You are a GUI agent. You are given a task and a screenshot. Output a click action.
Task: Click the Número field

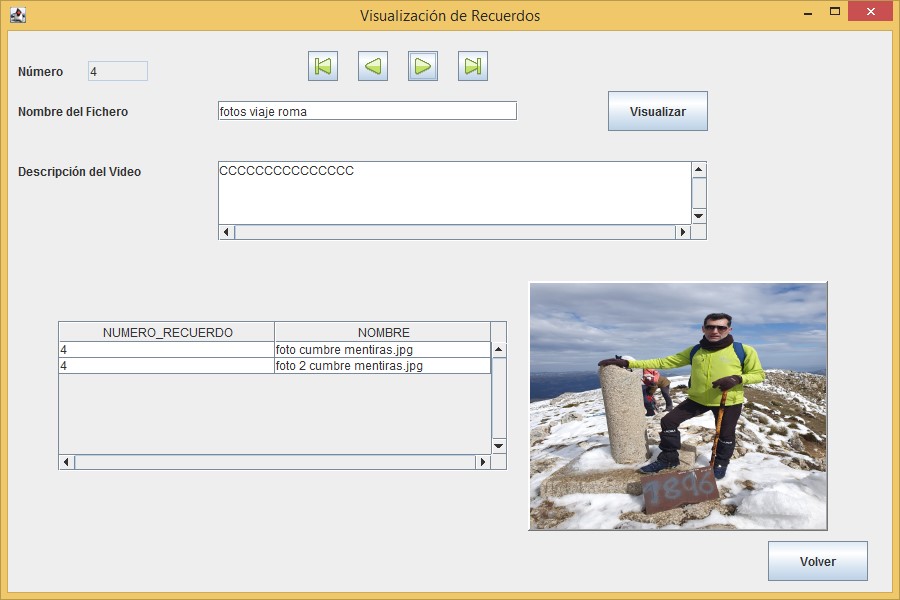point(118,71)
